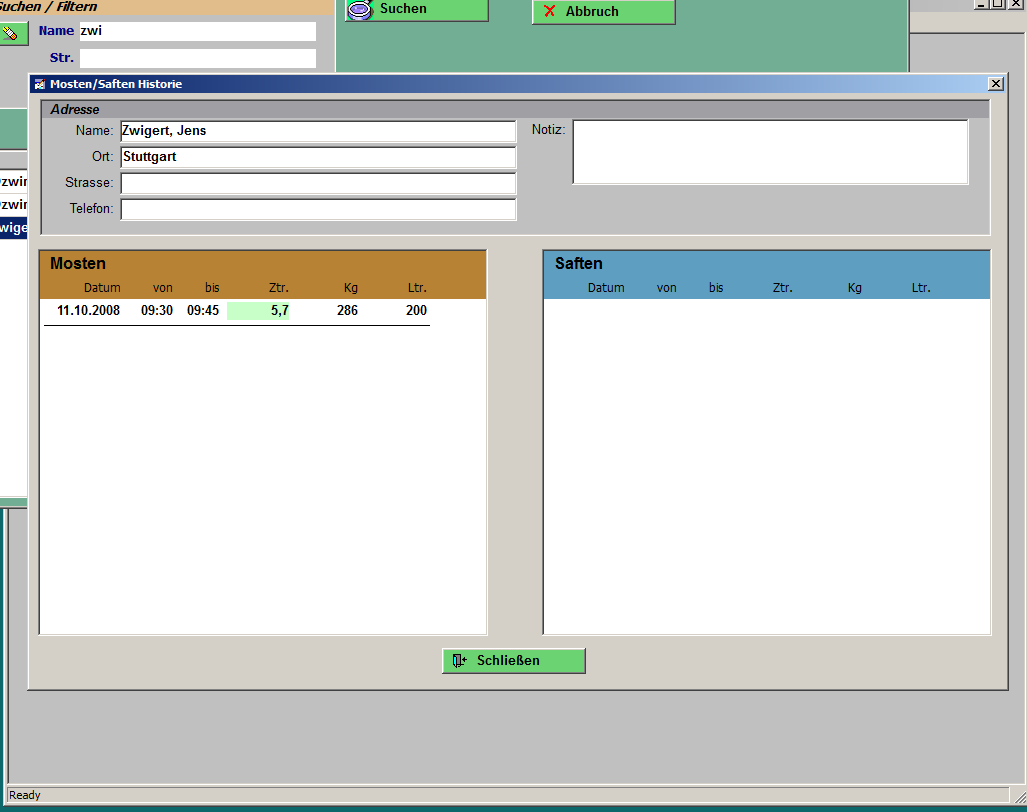The width and height of the screenshot is (1027, 812).
Task: Click the empty Strasse field
Action: 317,183
